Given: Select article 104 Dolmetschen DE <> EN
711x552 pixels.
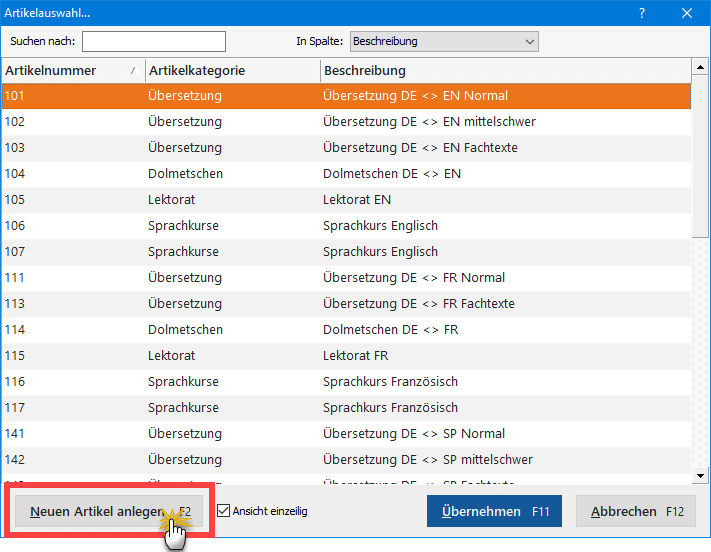Looking at the screenshot, I should pyautogui.click(x=345, y=174).
